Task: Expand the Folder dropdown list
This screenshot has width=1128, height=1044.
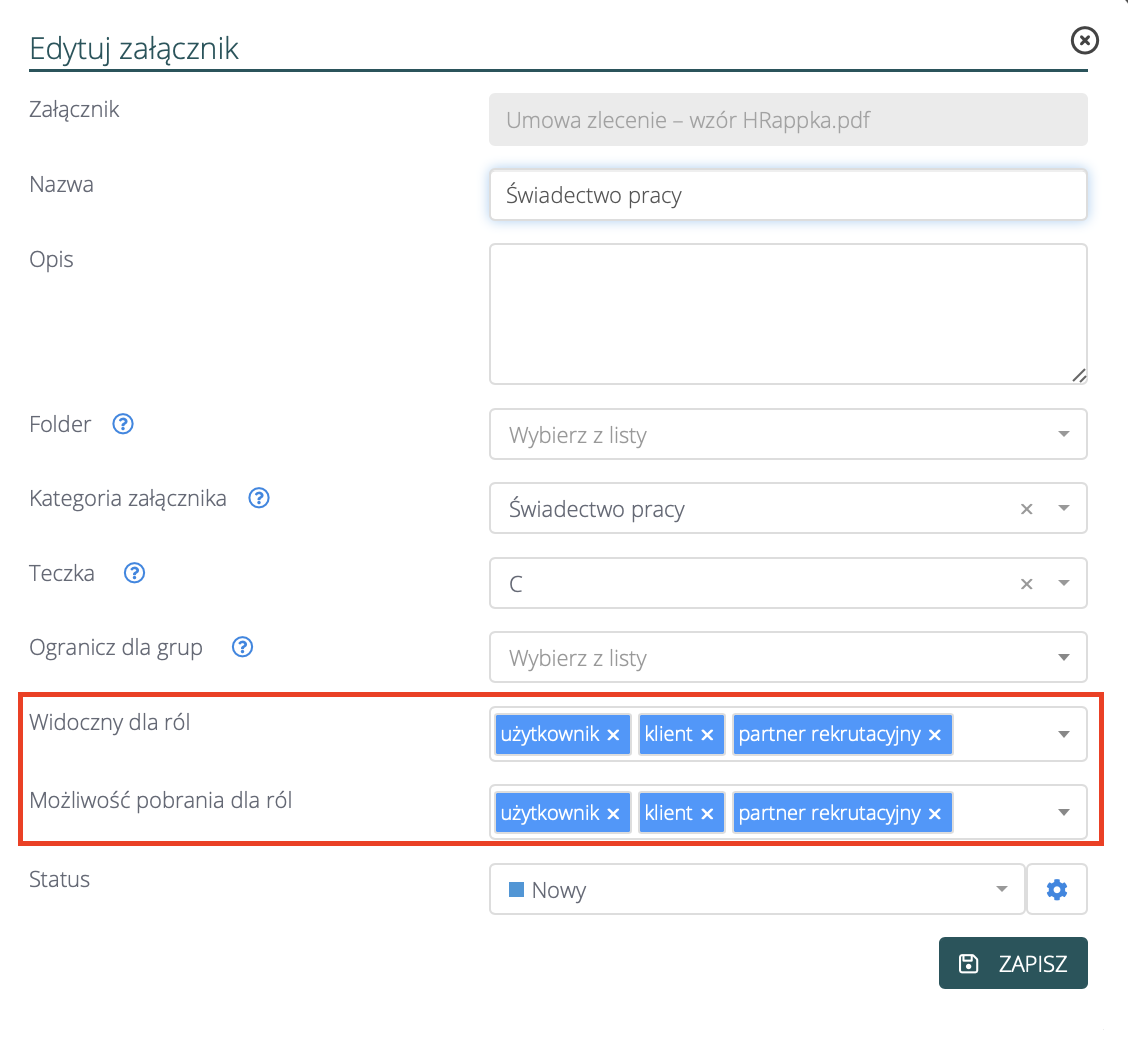Action: click(1063, 435)
